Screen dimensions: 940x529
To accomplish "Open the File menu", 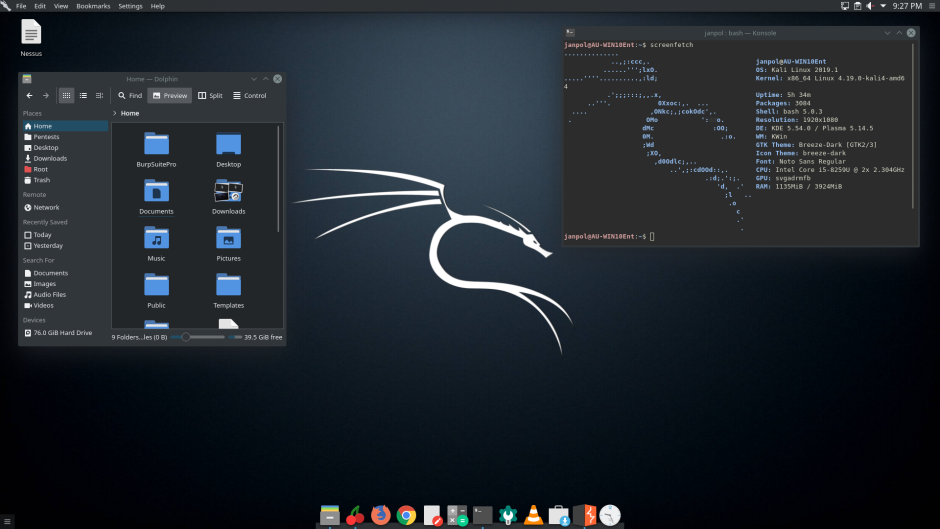I will pyautogui.click(x=21, y=6).
